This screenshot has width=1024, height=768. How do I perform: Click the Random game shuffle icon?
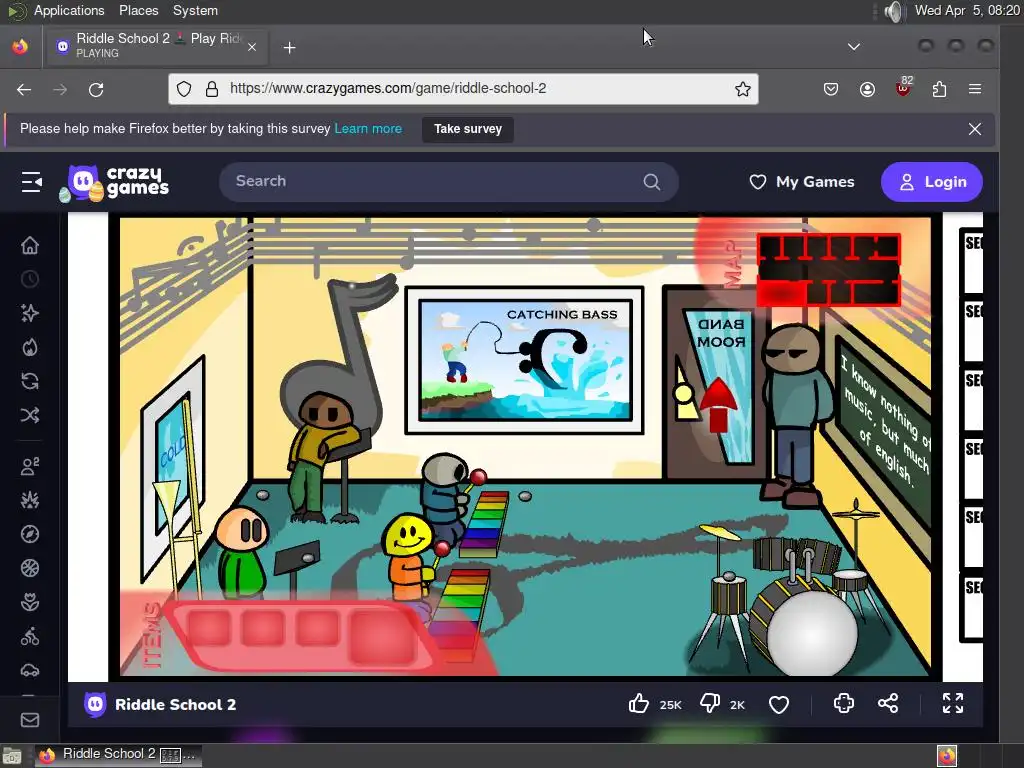[29, 415]
